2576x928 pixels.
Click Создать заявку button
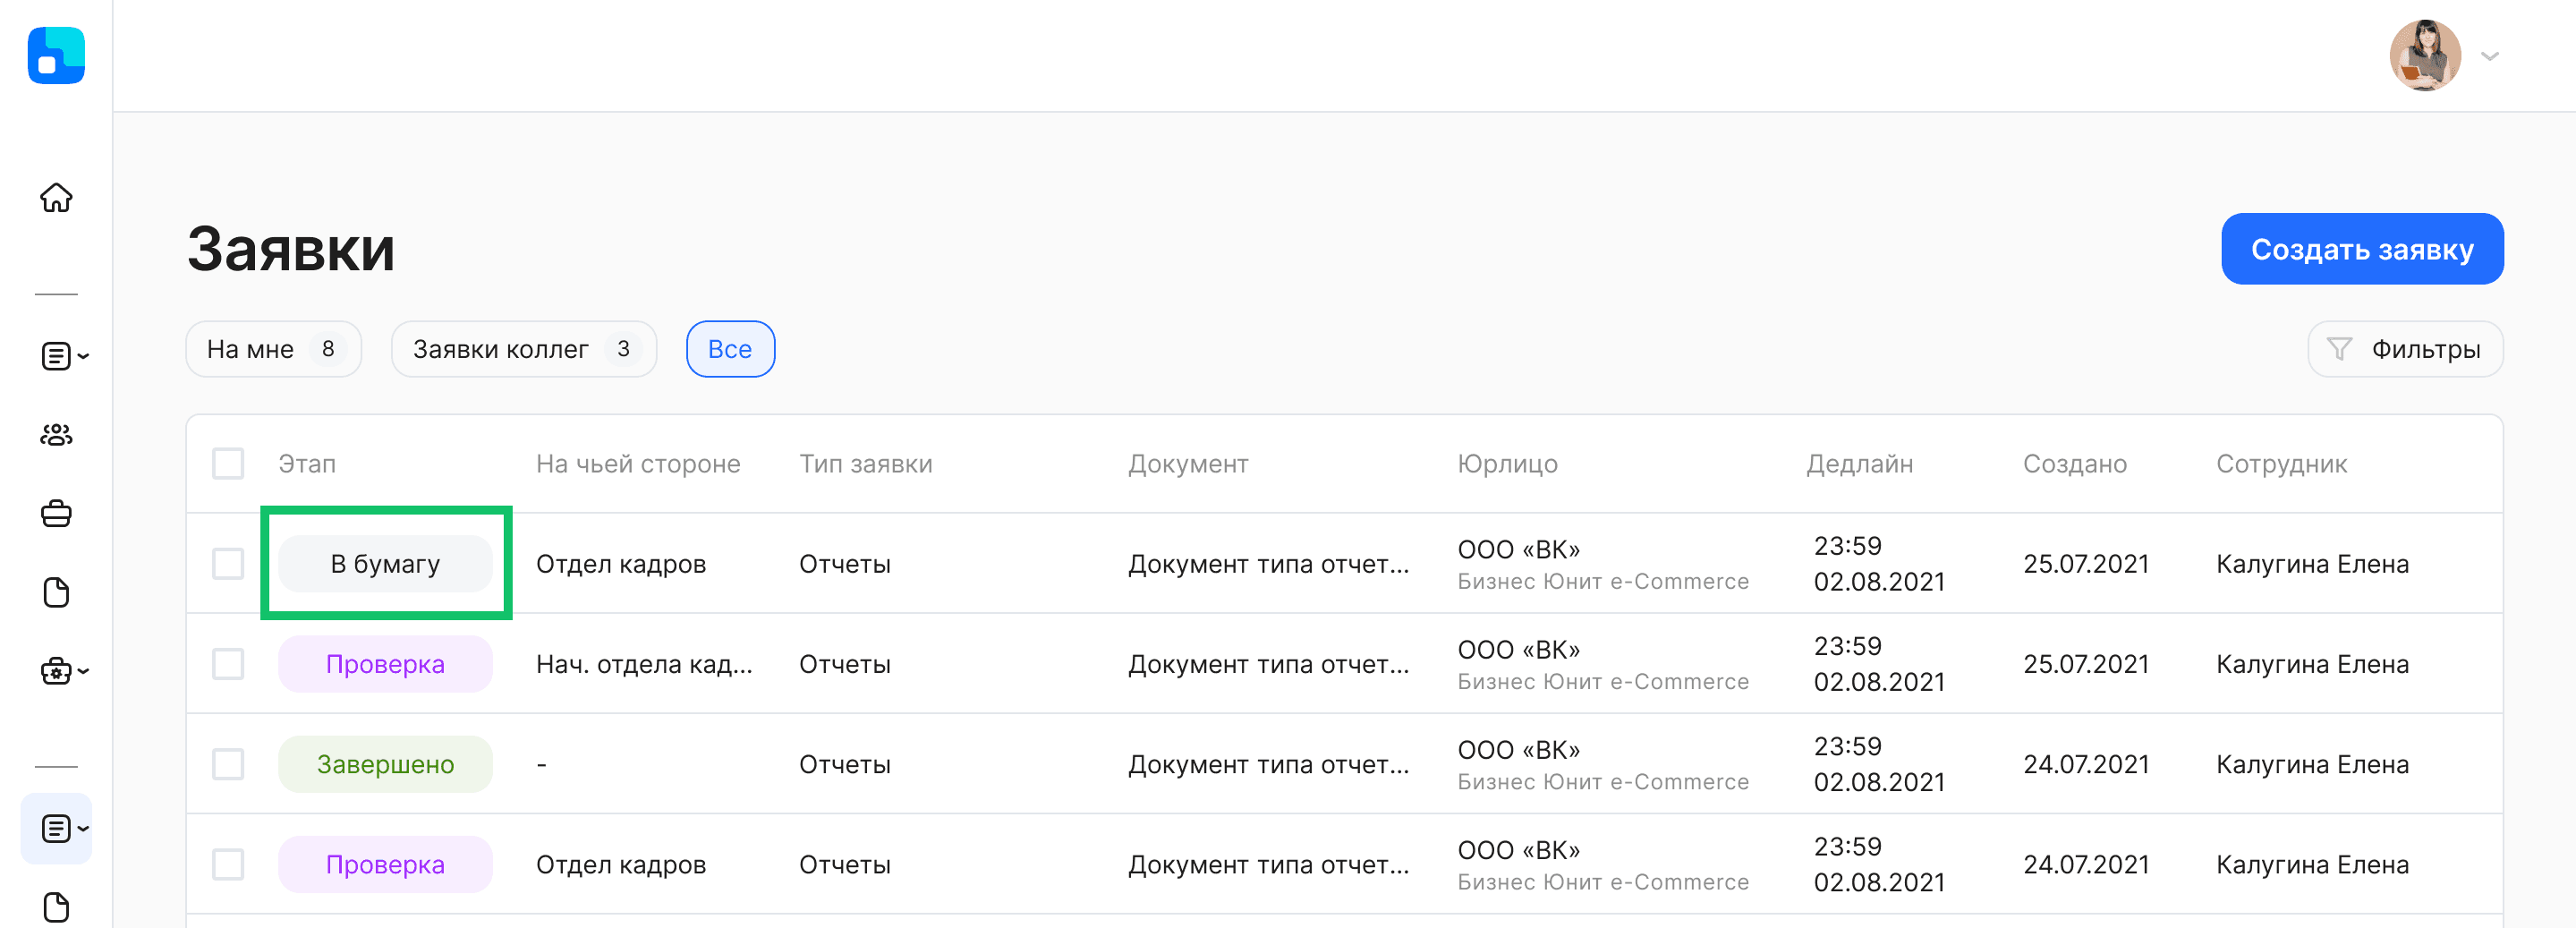tap(2362, 249)
